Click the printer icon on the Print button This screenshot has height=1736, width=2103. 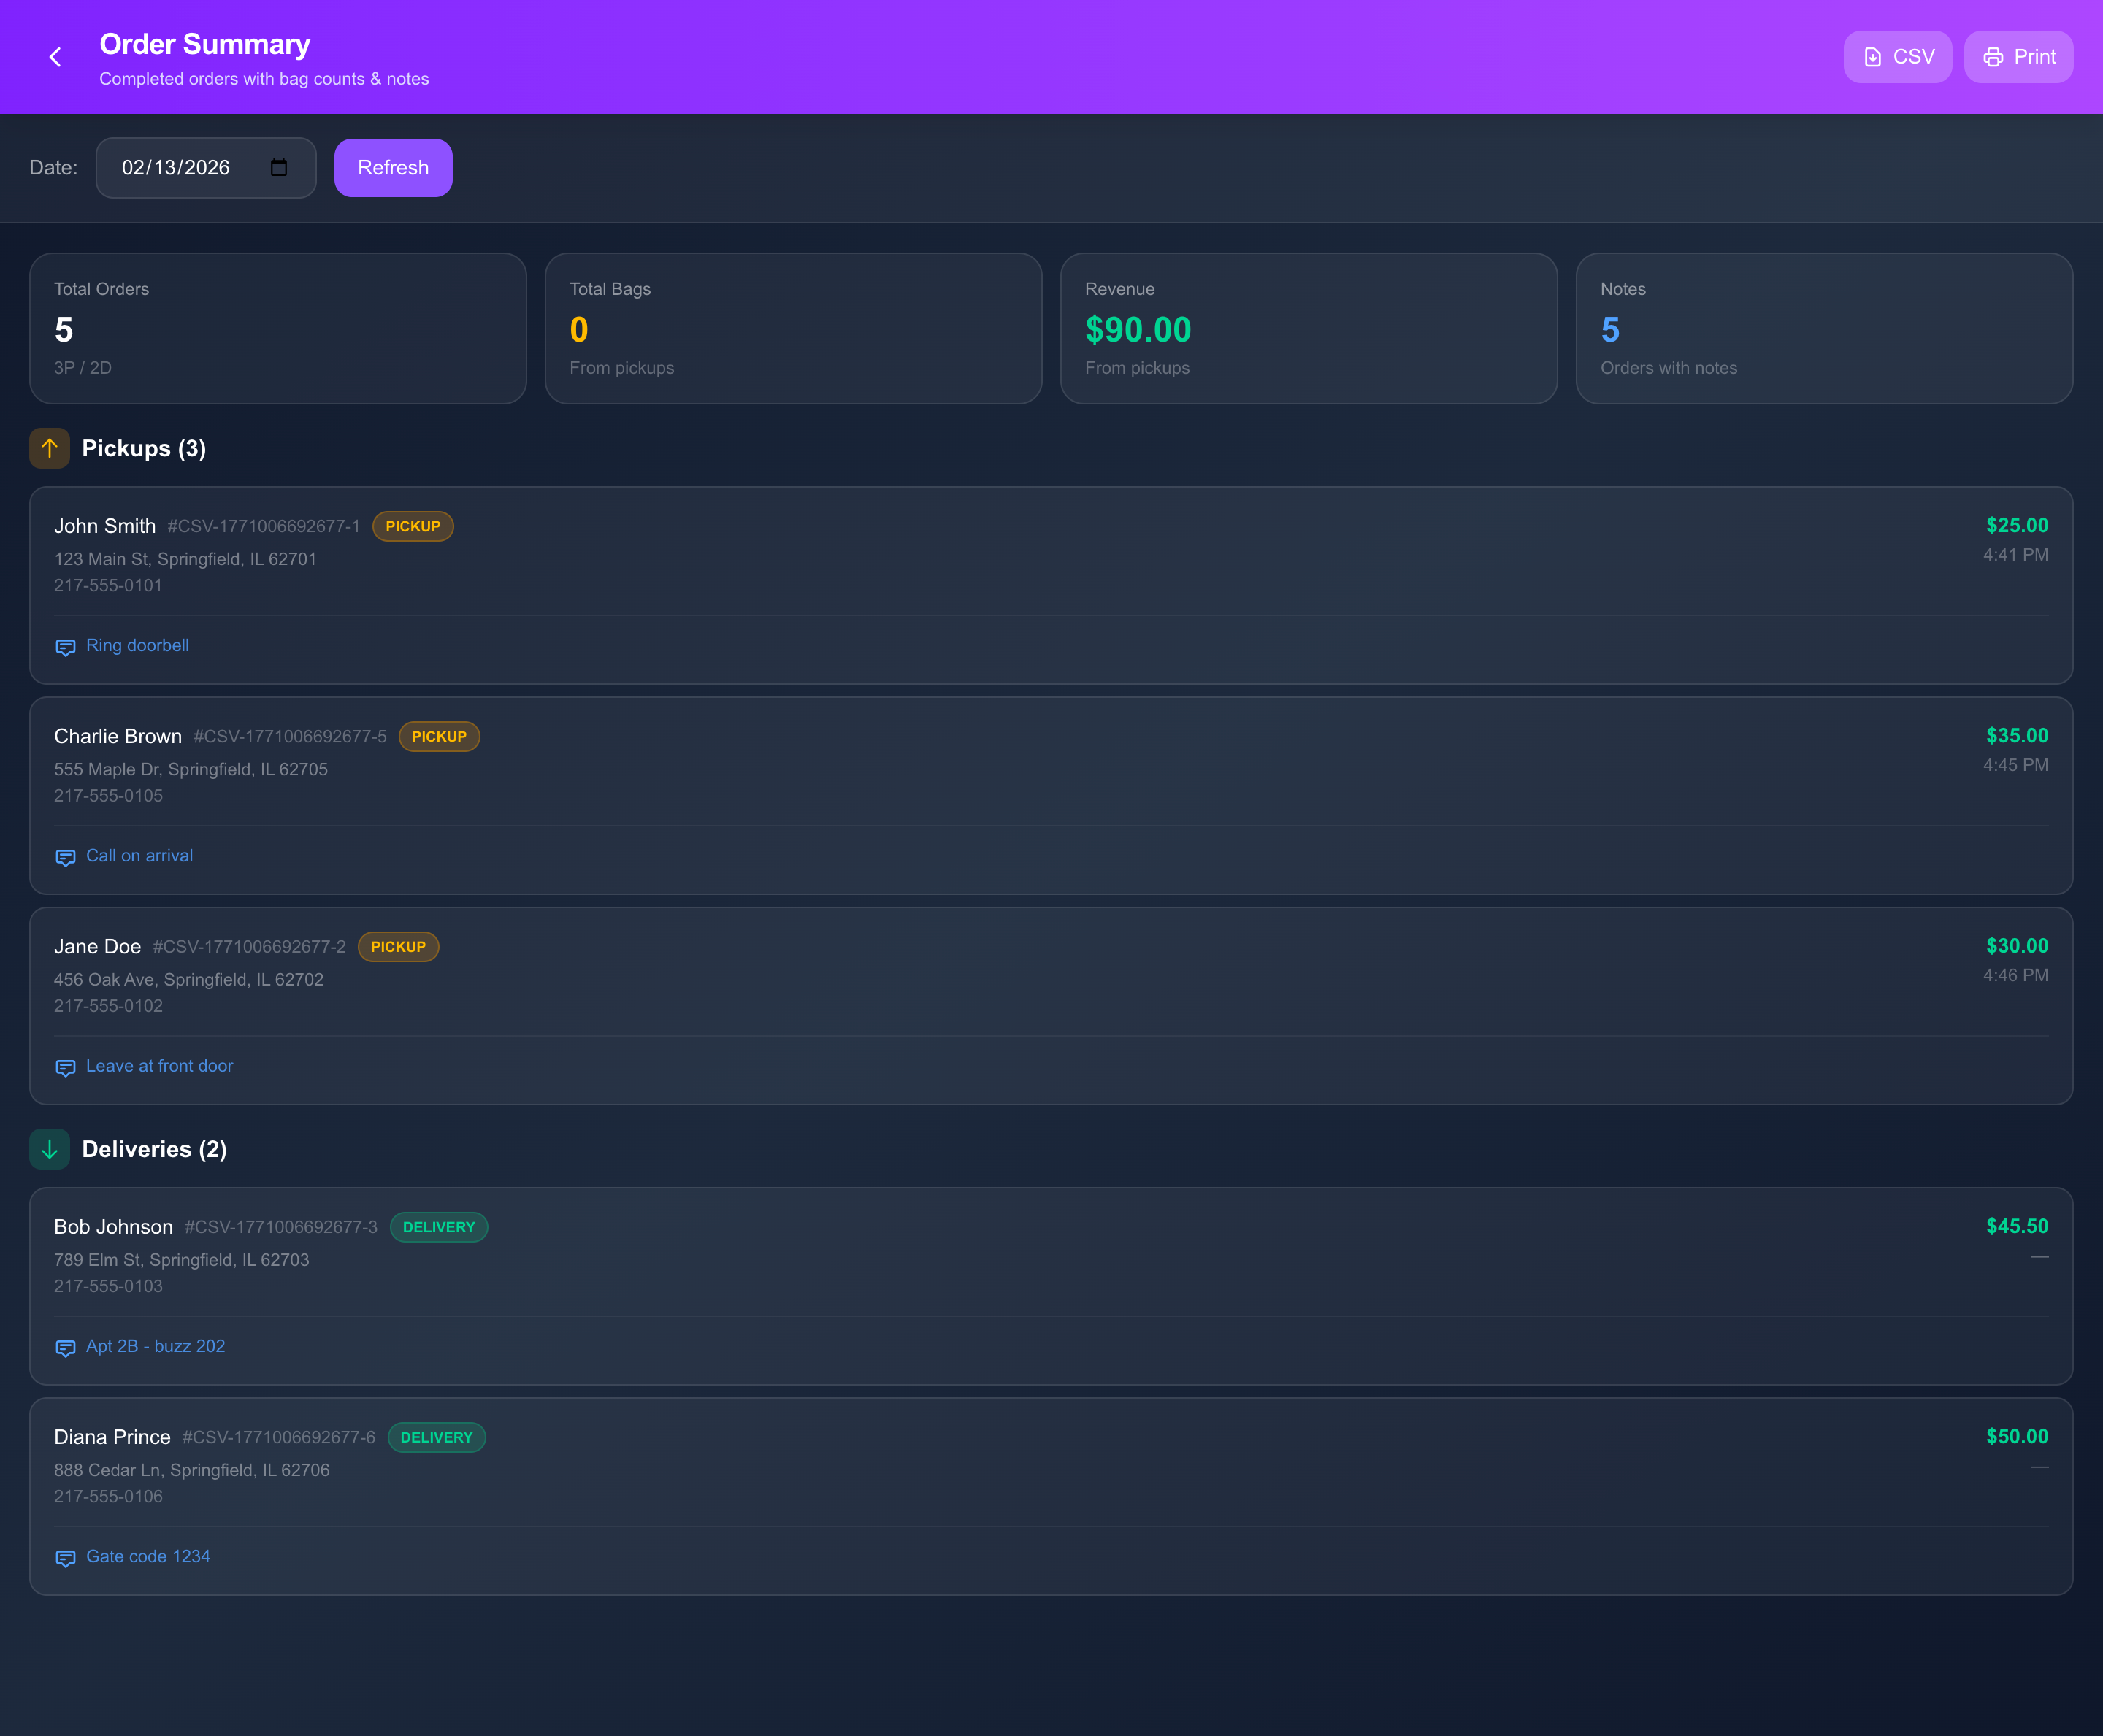coord(1993,57)
